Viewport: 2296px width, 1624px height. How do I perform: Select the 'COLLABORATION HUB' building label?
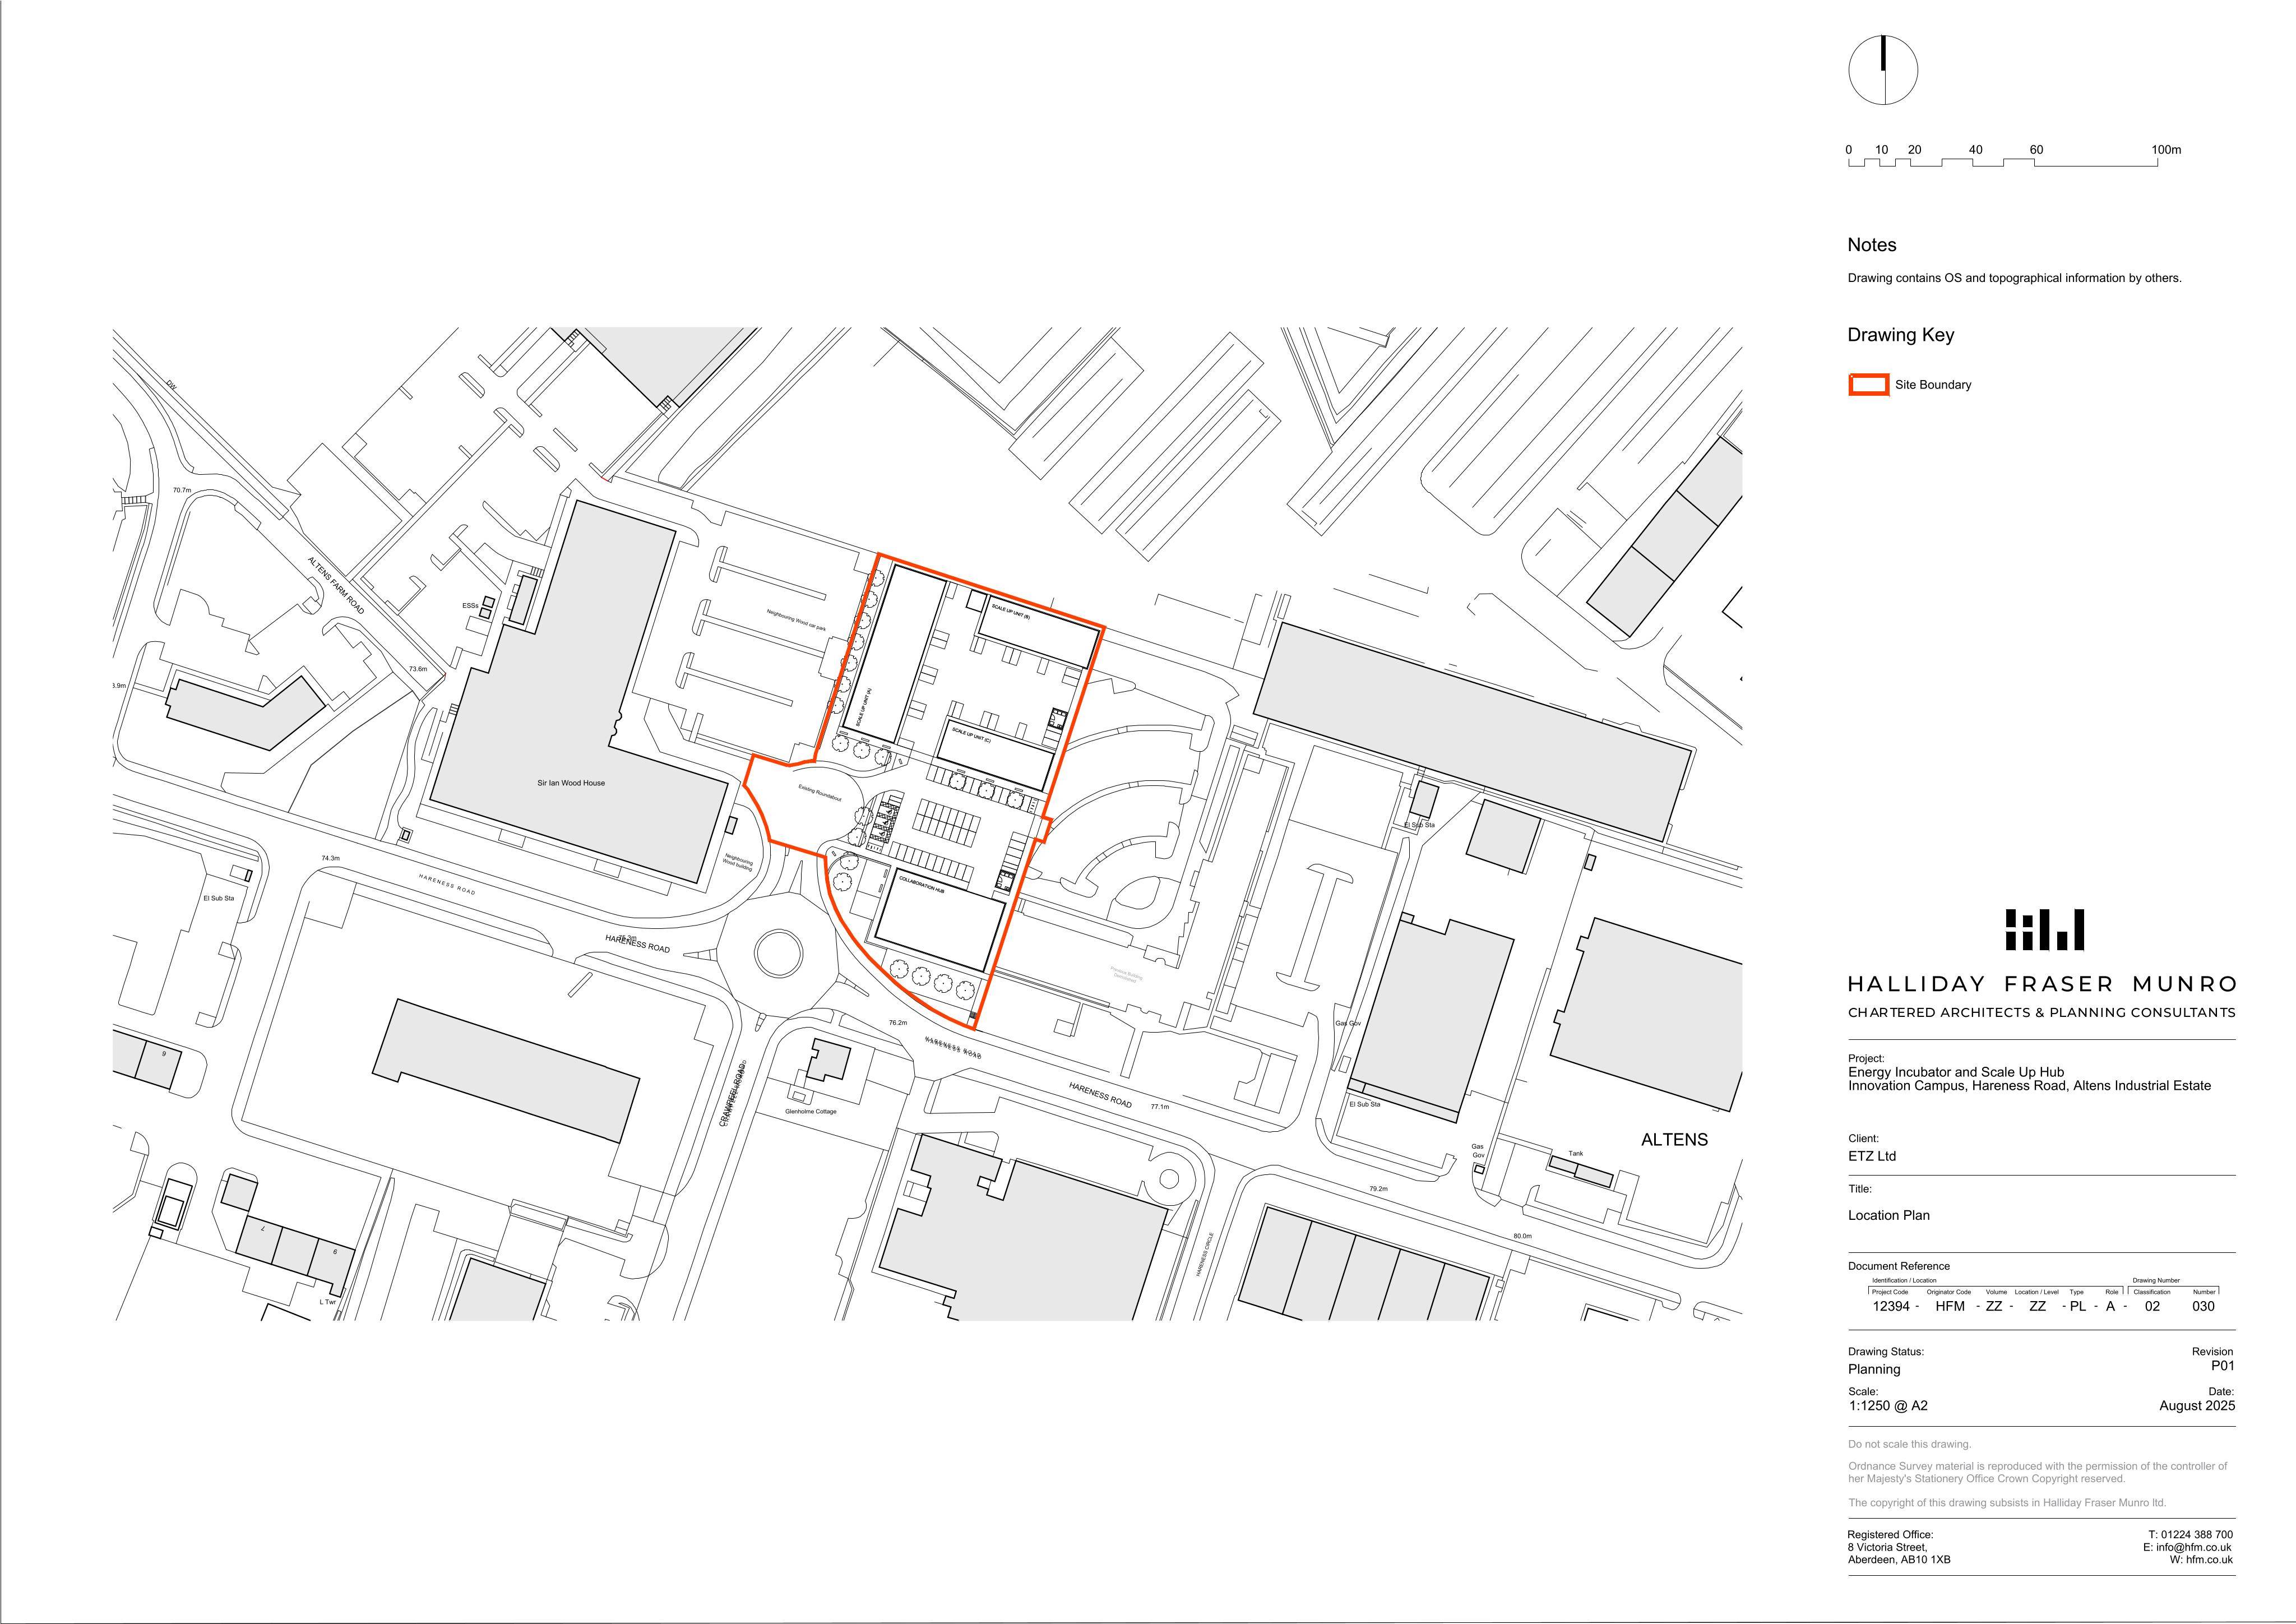click(921, 884)
